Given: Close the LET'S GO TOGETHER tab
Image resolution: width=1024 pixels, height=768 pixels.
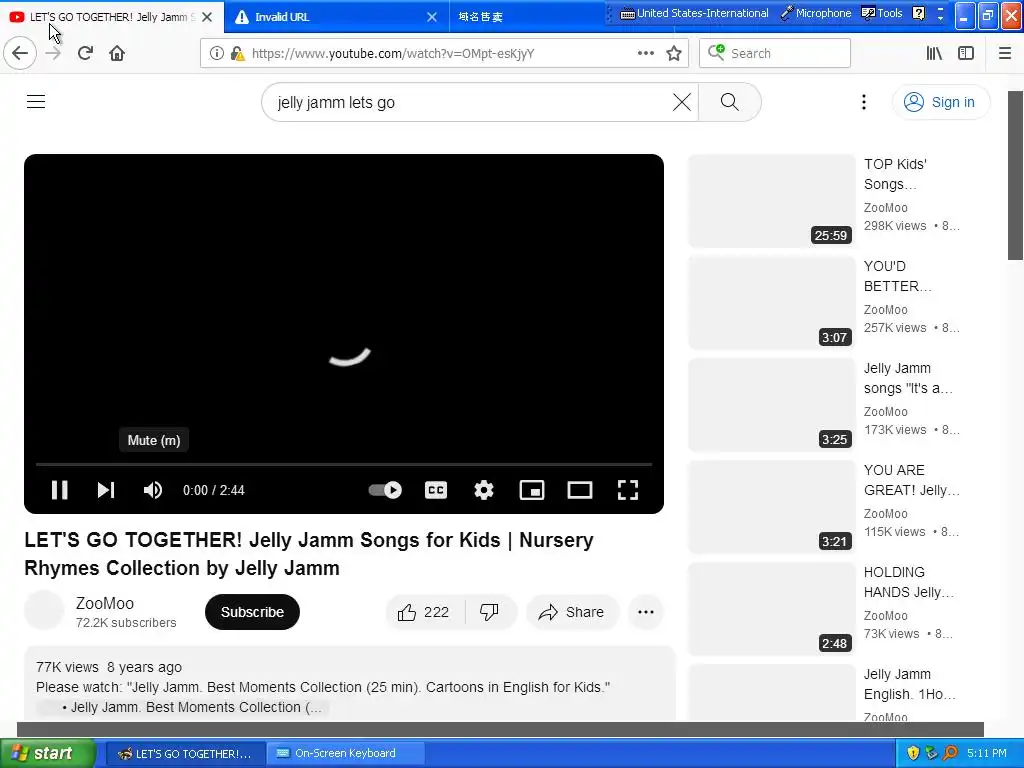Looking at the screenshot, I should [x=207, y=17].
